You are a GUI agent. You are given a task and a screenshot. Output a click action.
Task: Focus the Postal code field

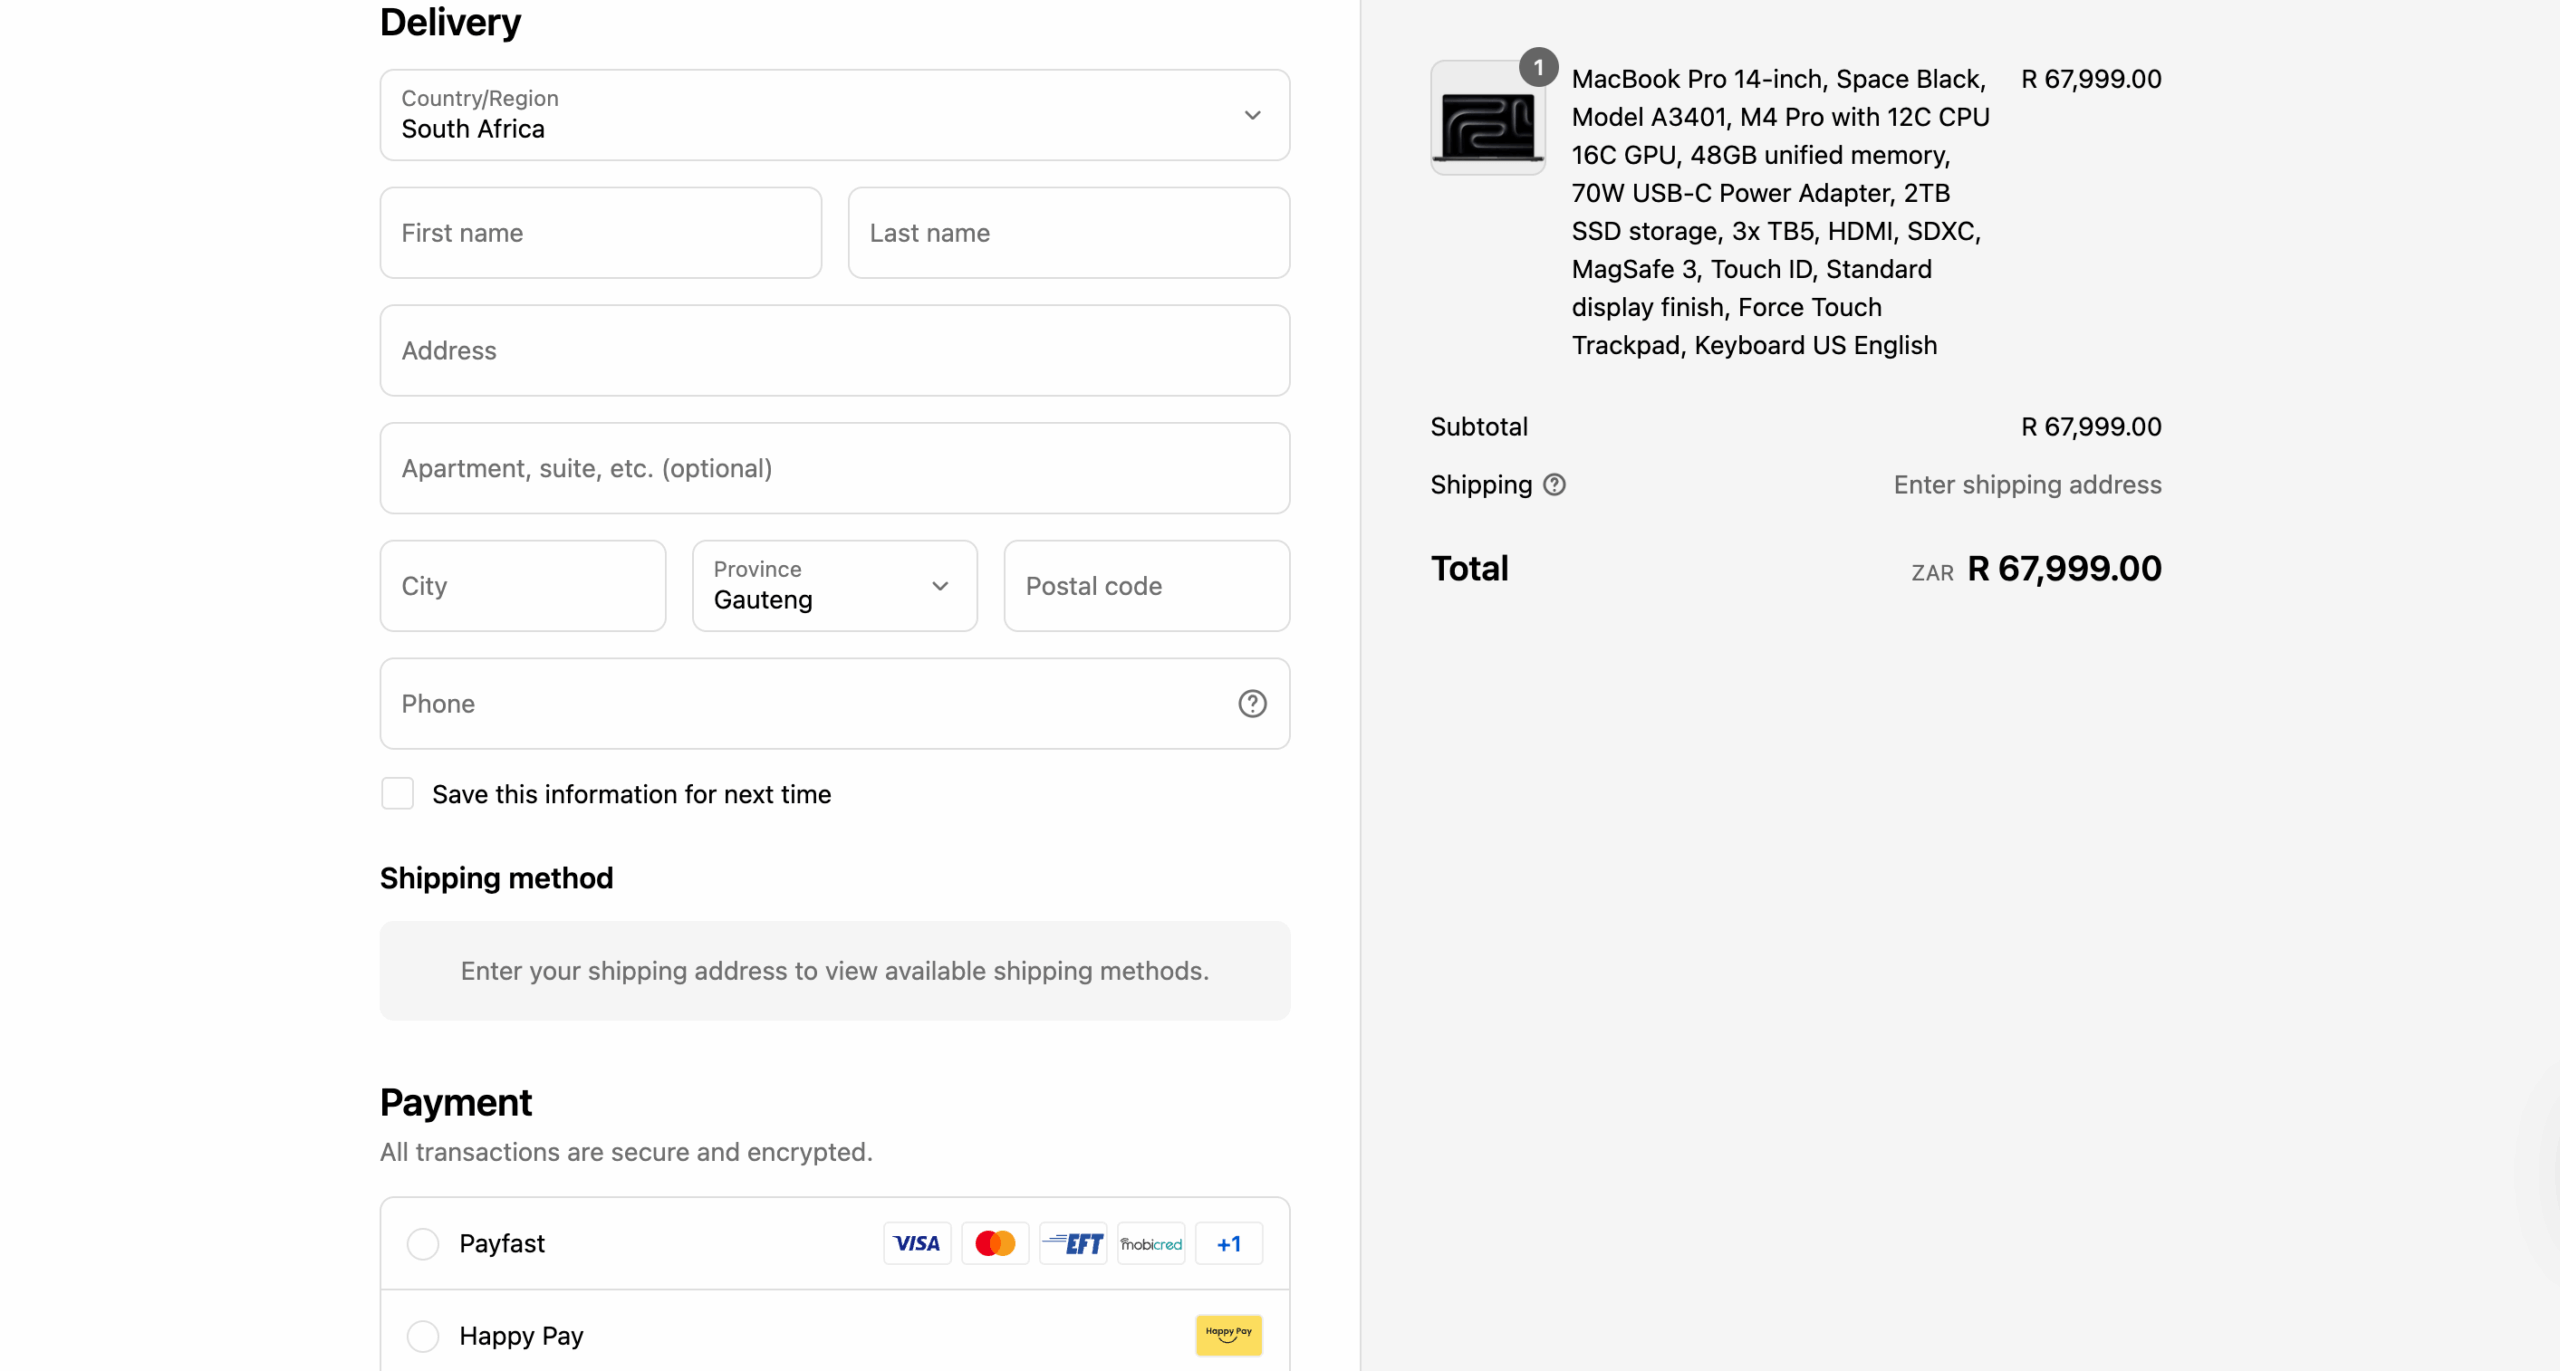1146,586
